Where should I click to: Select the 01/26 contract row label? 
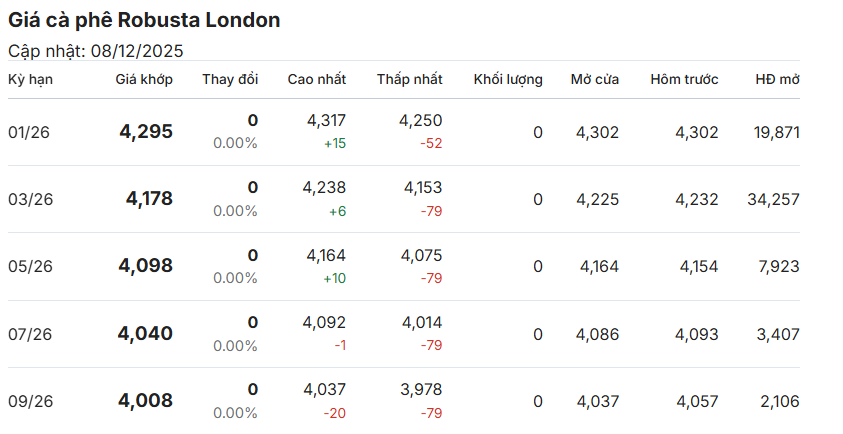tap(31, 132)
